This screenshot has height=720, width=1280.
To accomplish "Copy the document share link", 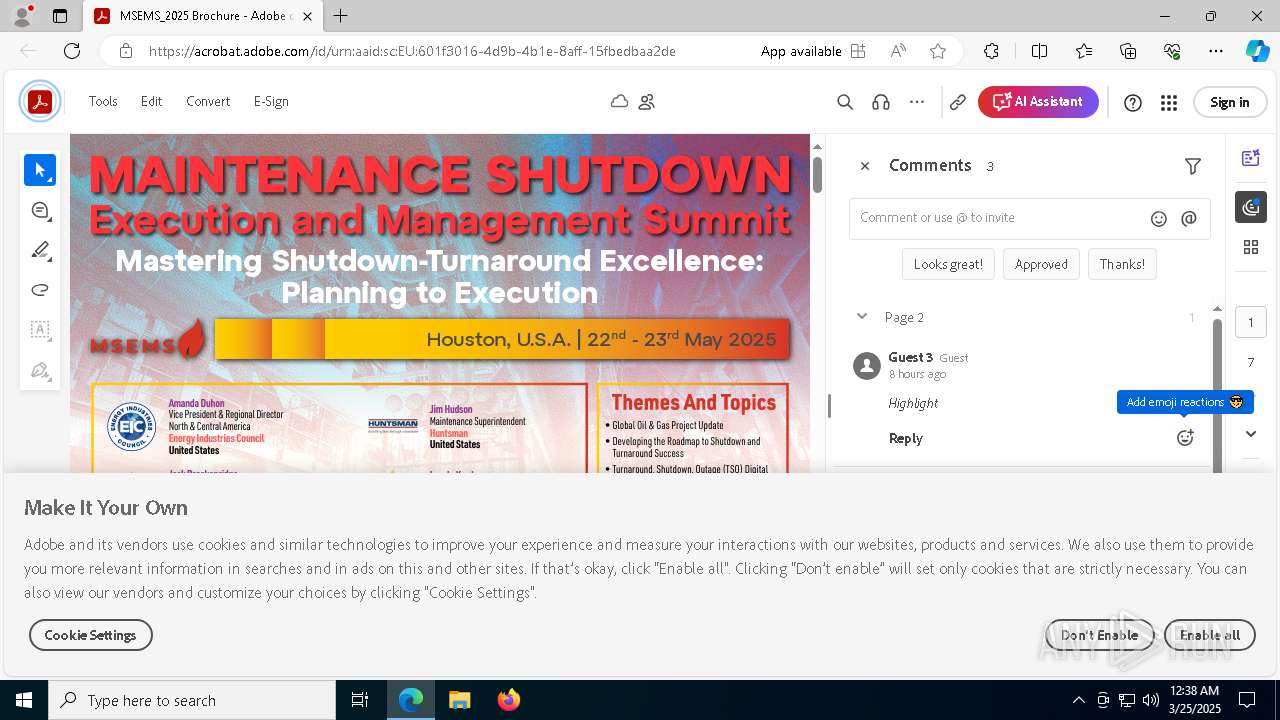I will [x=958, y=101].
